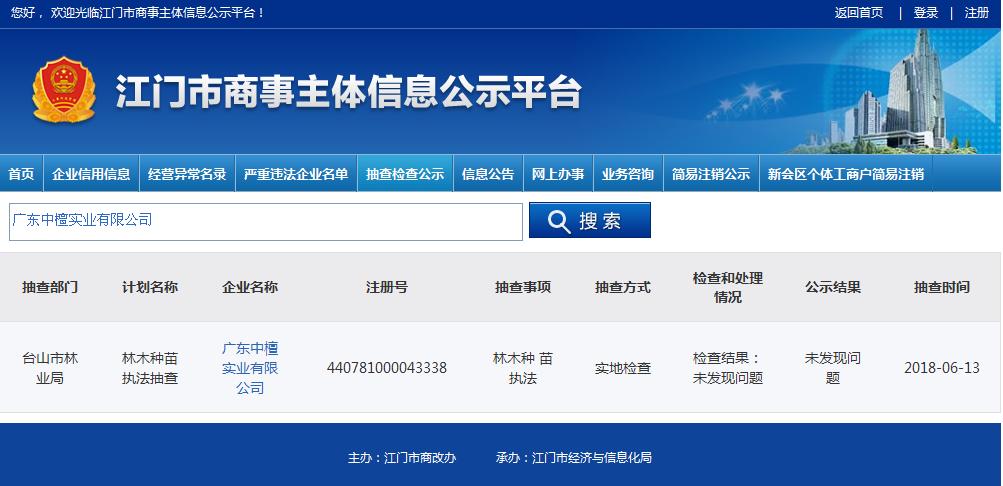Screen dimensions: 1003x486
Task: Open 信息公告 page
Action: [x=488, y=174]
